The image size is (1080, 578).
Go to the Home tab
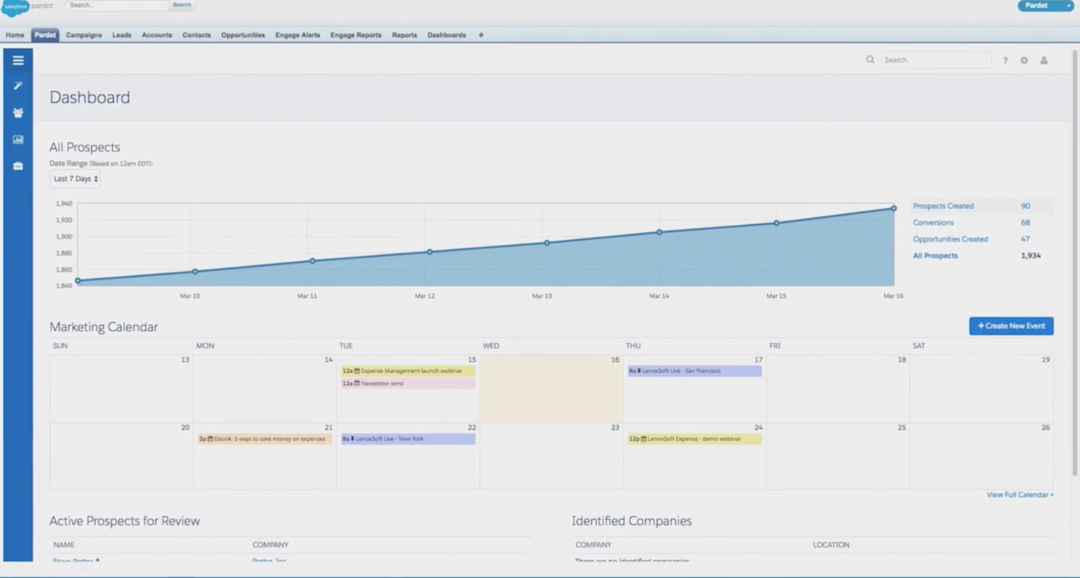[14, 35]
